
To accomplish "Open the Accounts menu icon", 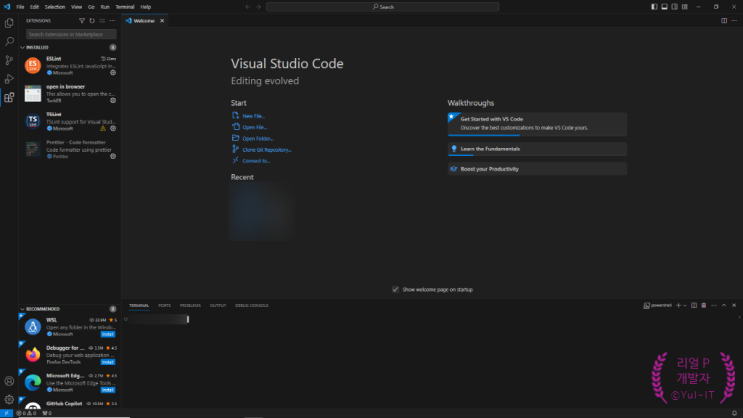I will pos(9,381).
